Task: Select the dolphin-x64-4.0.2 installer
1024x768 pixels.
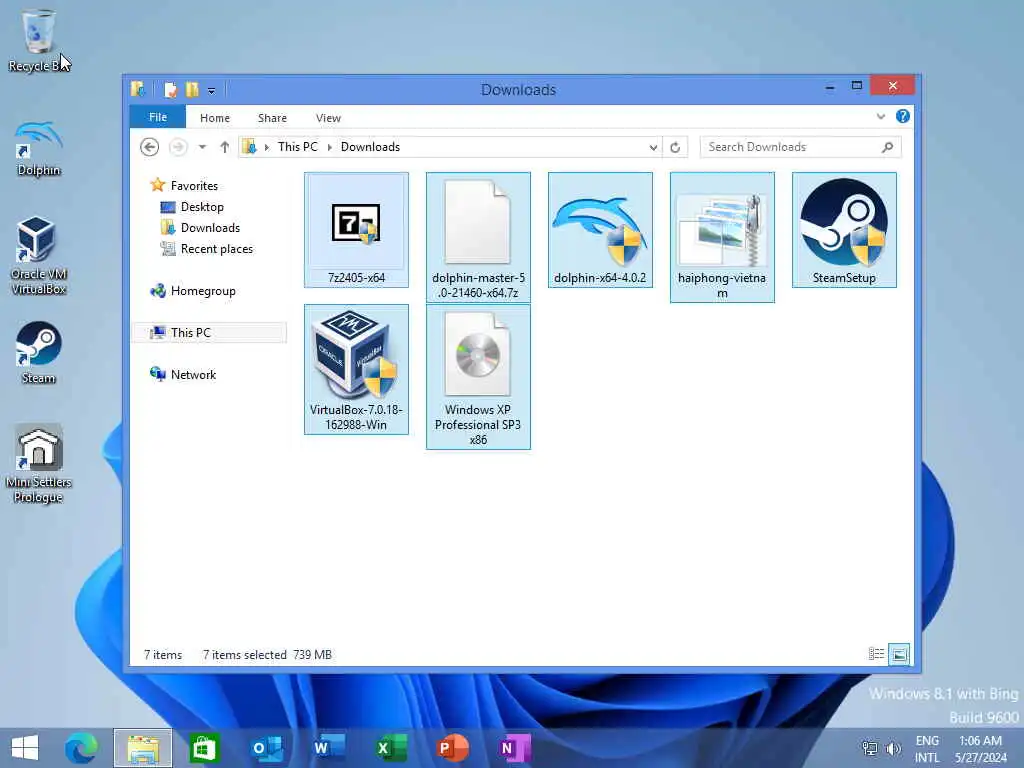Action: tap(600, 229)
